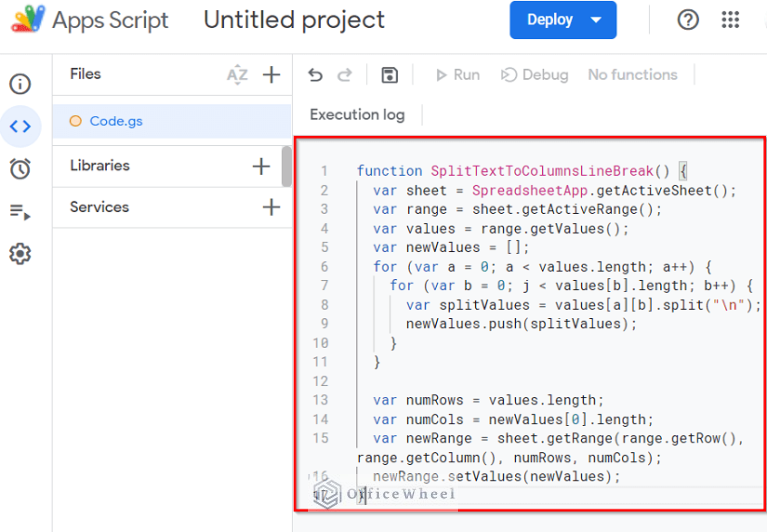This screenshot has height=532, width=767.
Task: Add a library with plus icon
Action: click(261, 166)
